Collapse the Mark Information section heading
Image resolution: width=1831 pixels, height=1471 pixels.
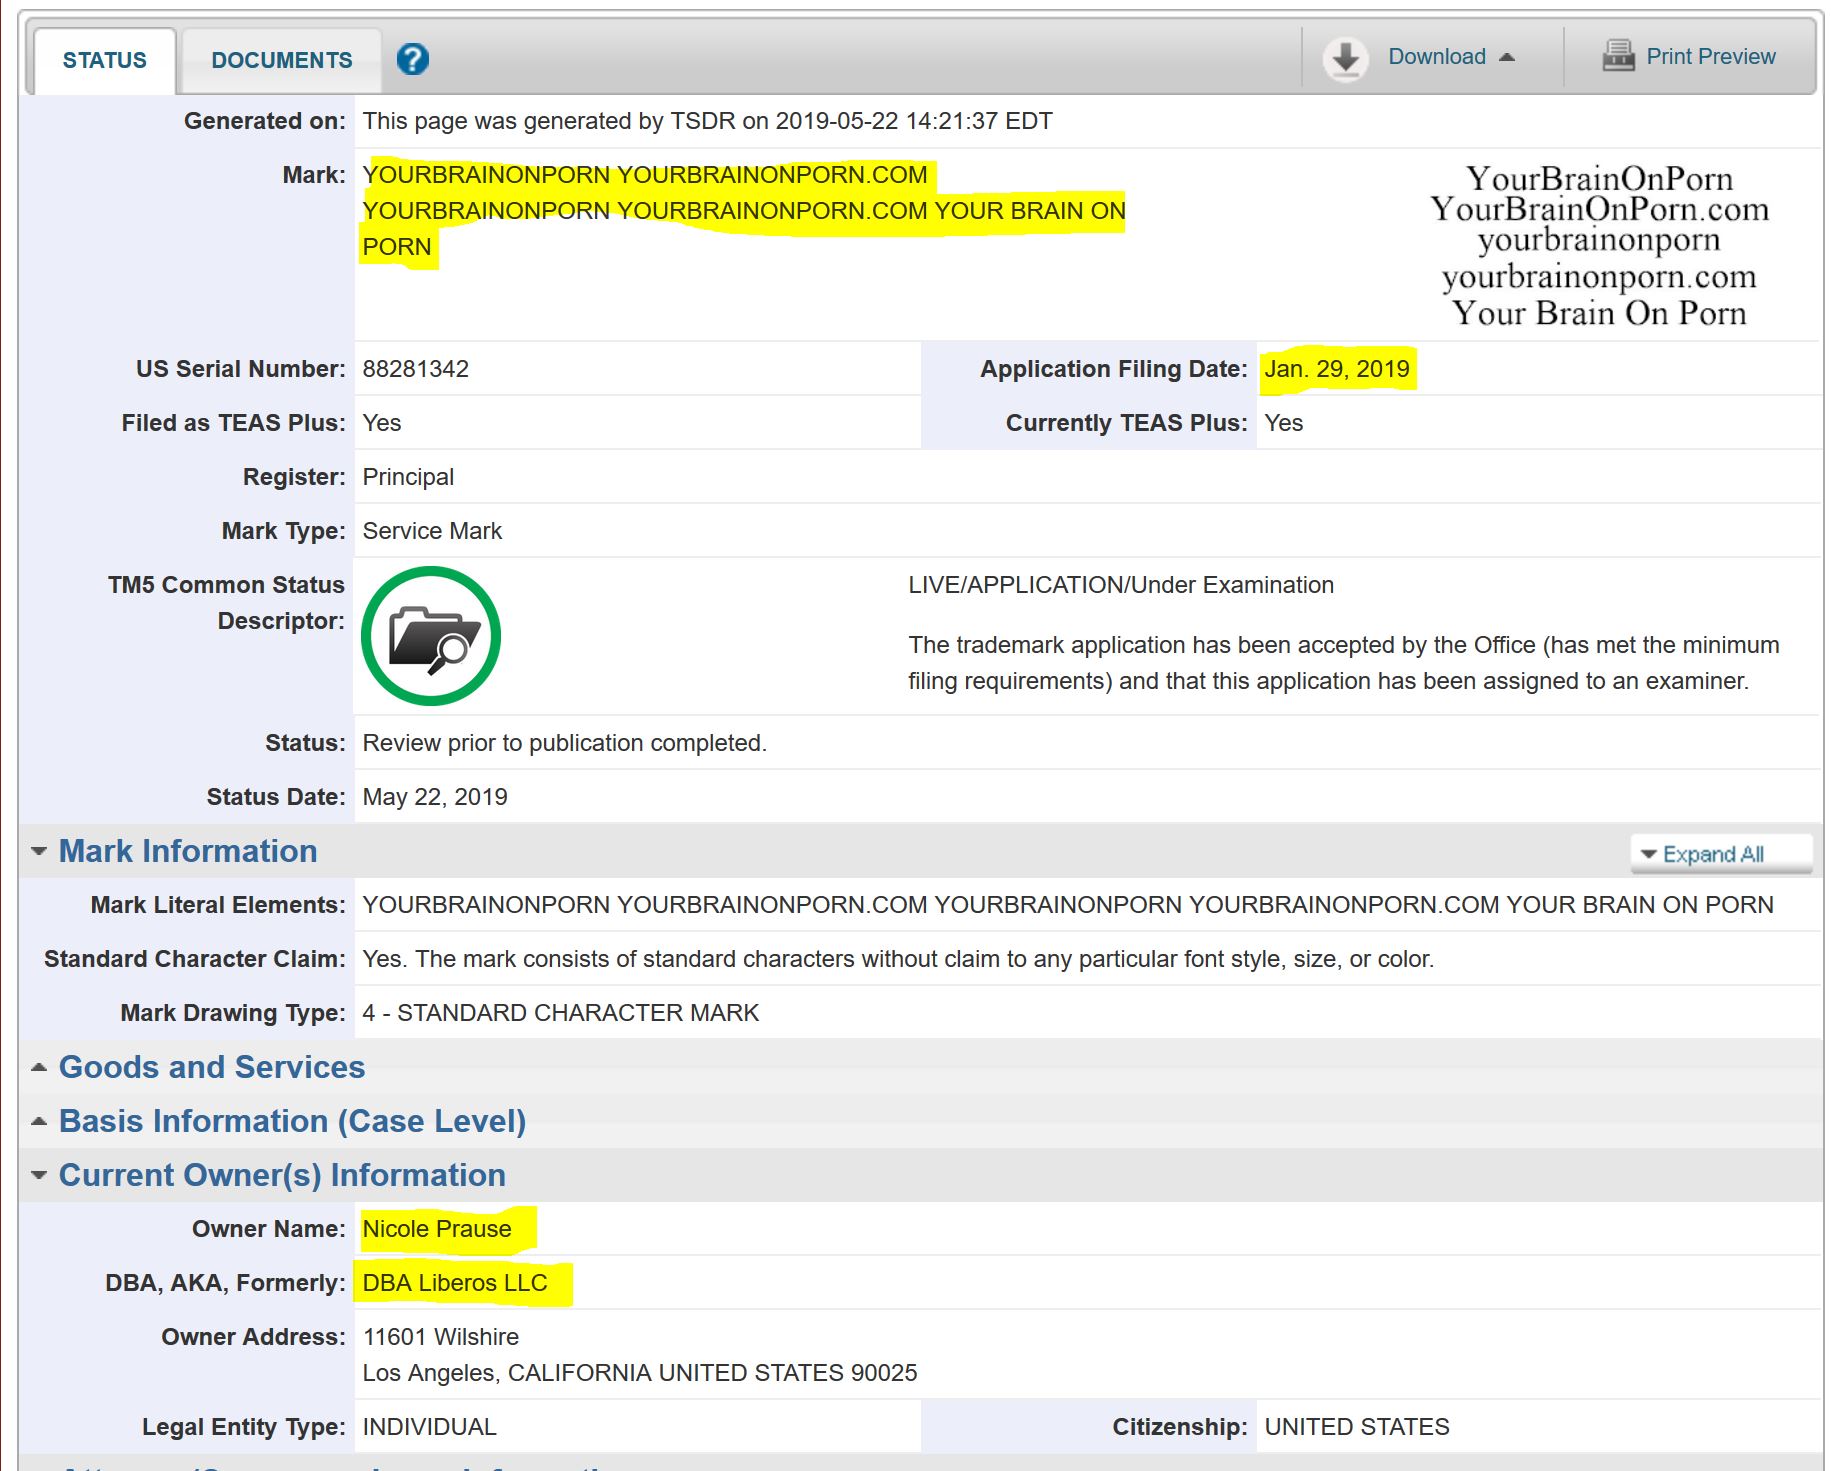pos(188,851)
